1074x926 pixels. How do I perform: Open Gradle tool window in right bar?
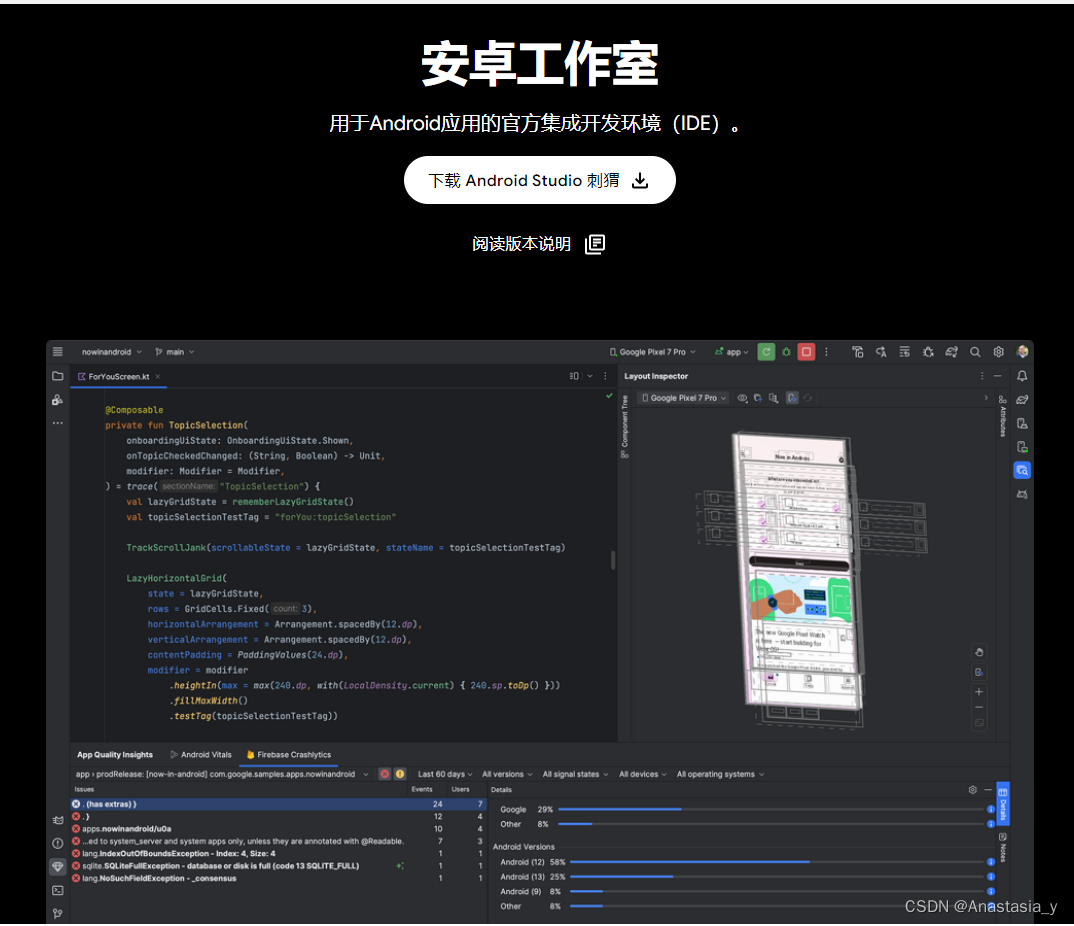click(x=1022, y=399)
